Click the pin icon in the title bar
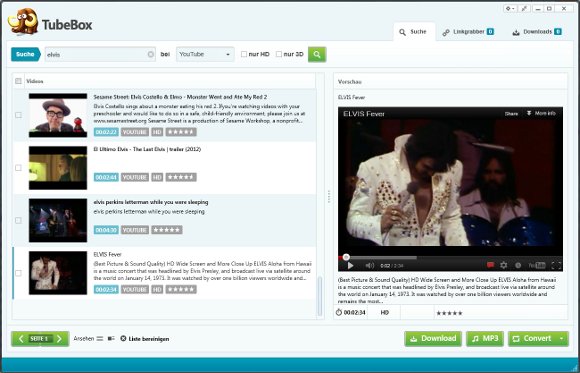This screenshot has width=580, height=373. (524, 9)
